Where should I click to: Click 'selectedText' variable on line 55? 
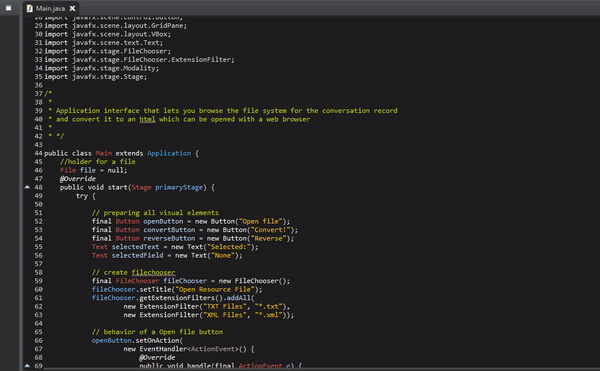(135, 247)
